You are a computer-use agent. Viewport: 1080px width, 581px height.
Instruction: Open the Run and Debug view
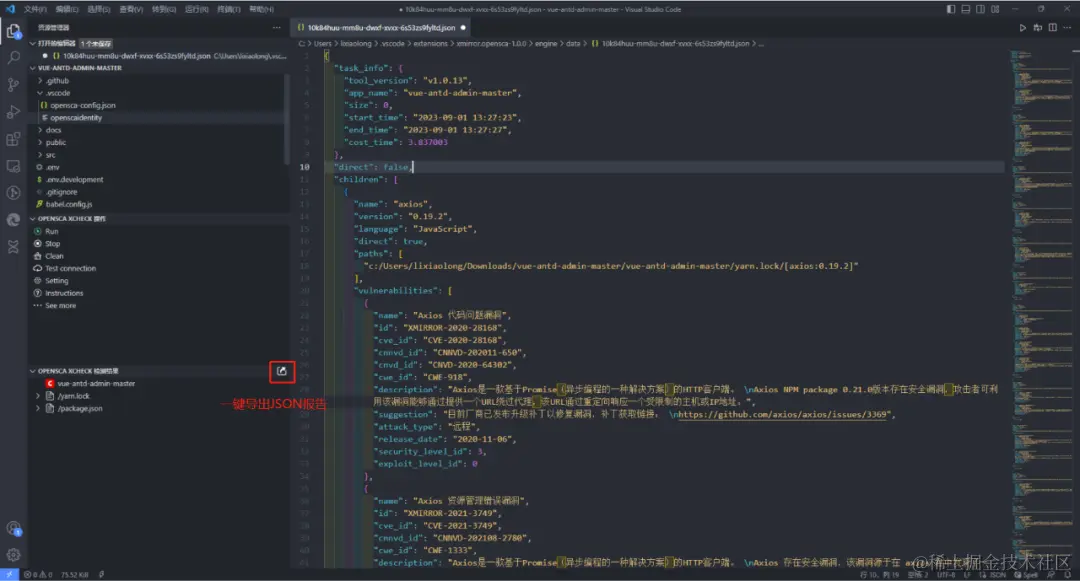[x=13, y=112]
